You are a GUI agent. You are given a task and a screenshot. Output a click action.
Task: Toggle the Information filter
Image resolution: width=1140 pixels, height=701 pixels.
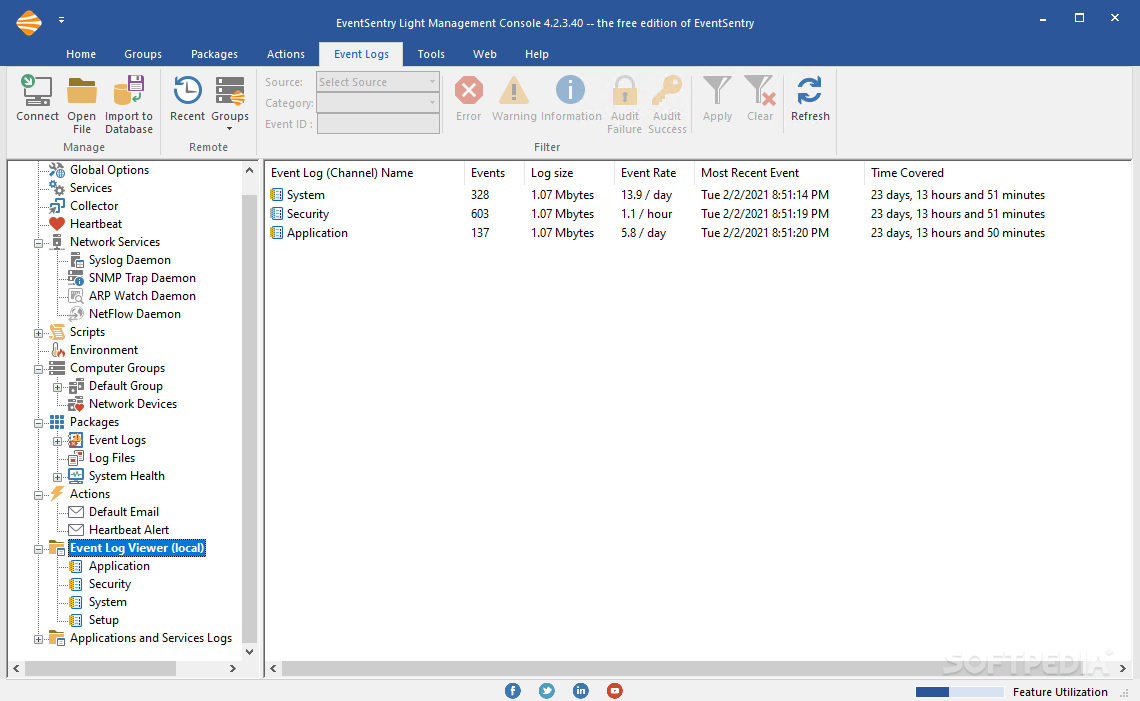(571, 99)
